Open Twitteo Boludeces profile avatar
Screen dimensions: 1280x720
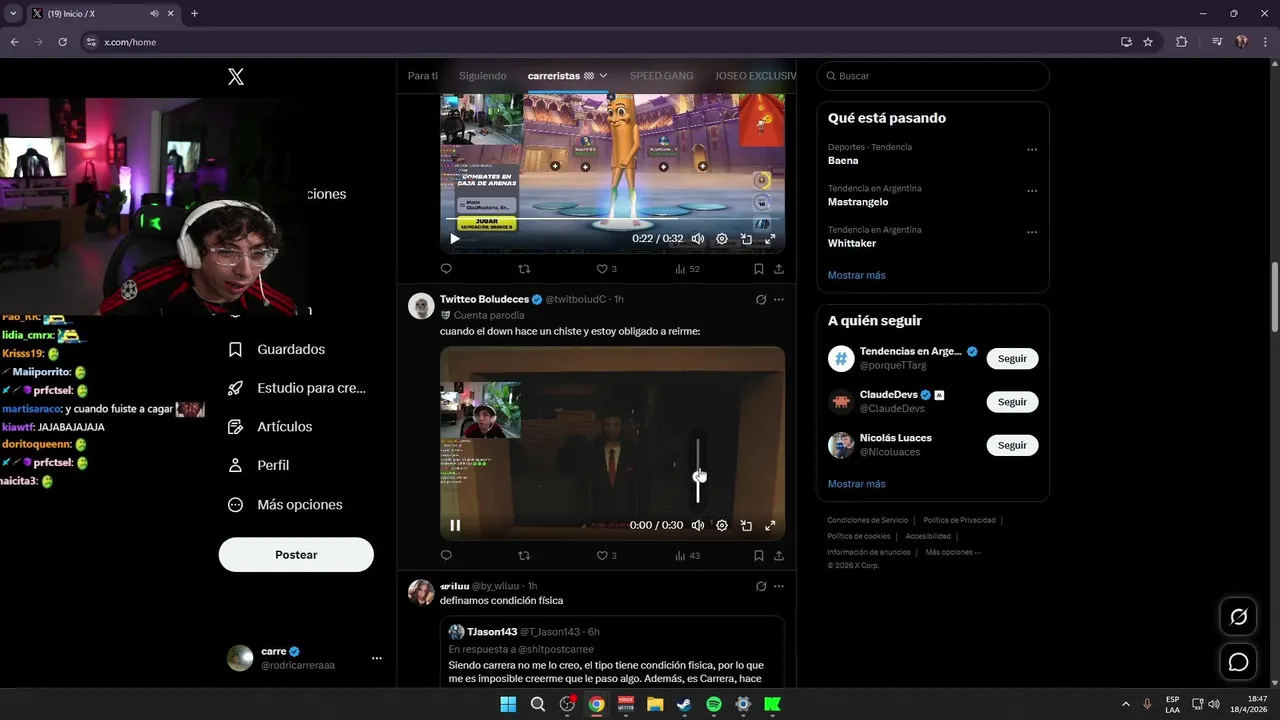pos(421,306)
